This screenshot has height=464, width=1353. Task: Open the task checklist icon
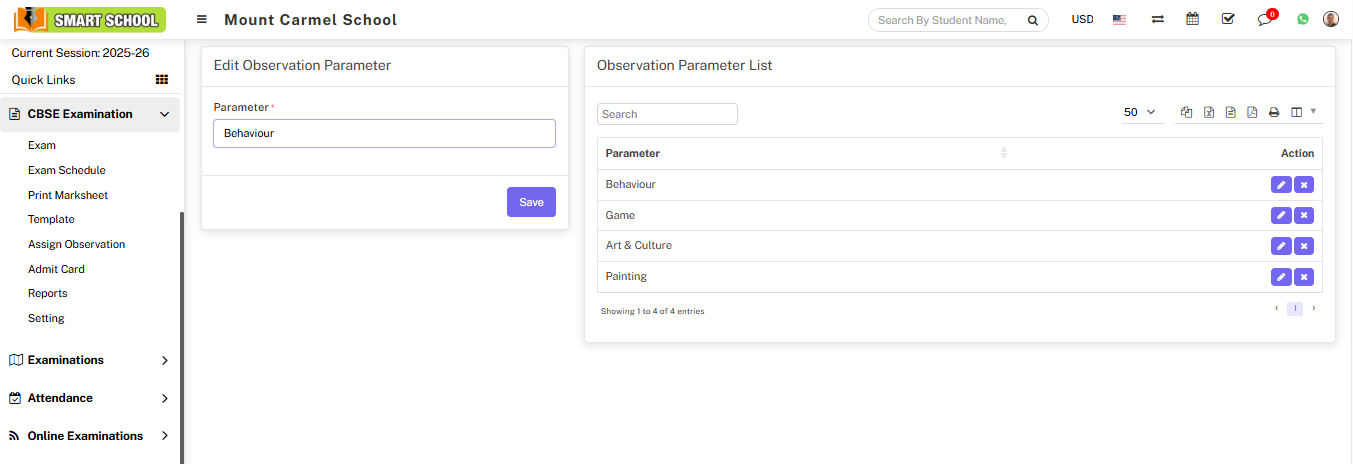(x=1228, y=19)
